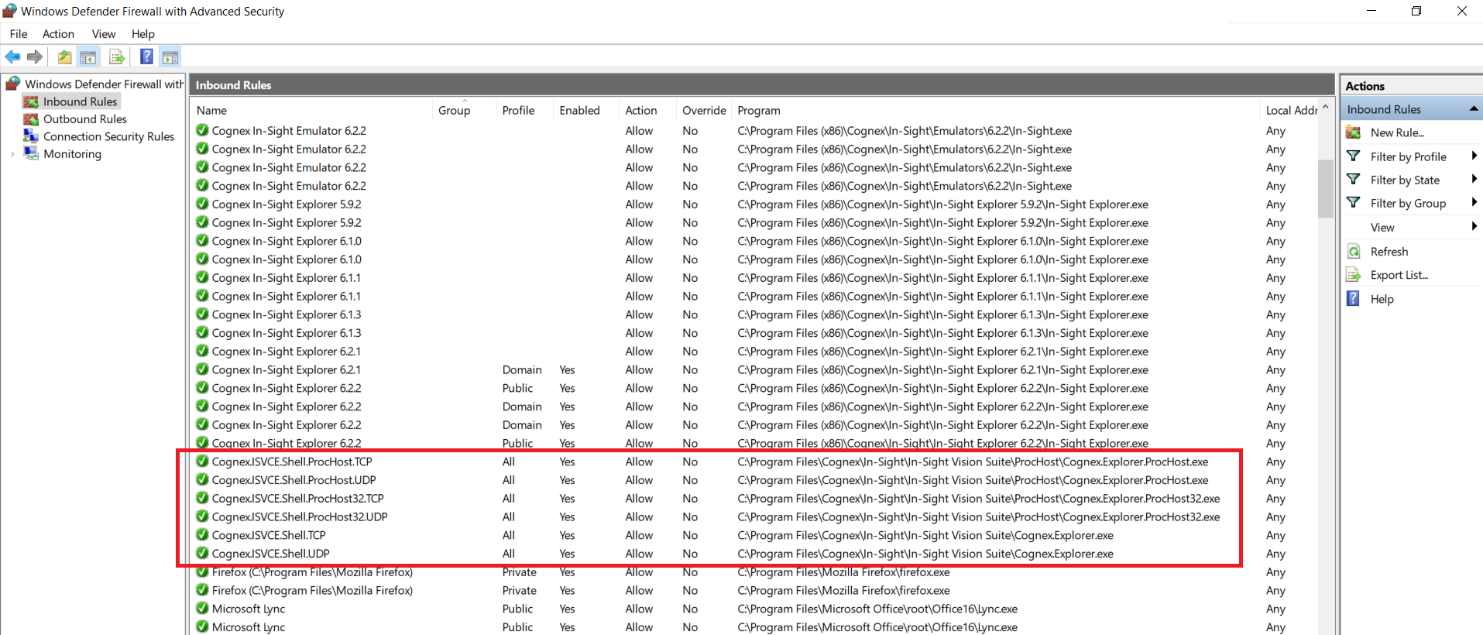Click the Up one level folder icon

click(x=65, y=57)
